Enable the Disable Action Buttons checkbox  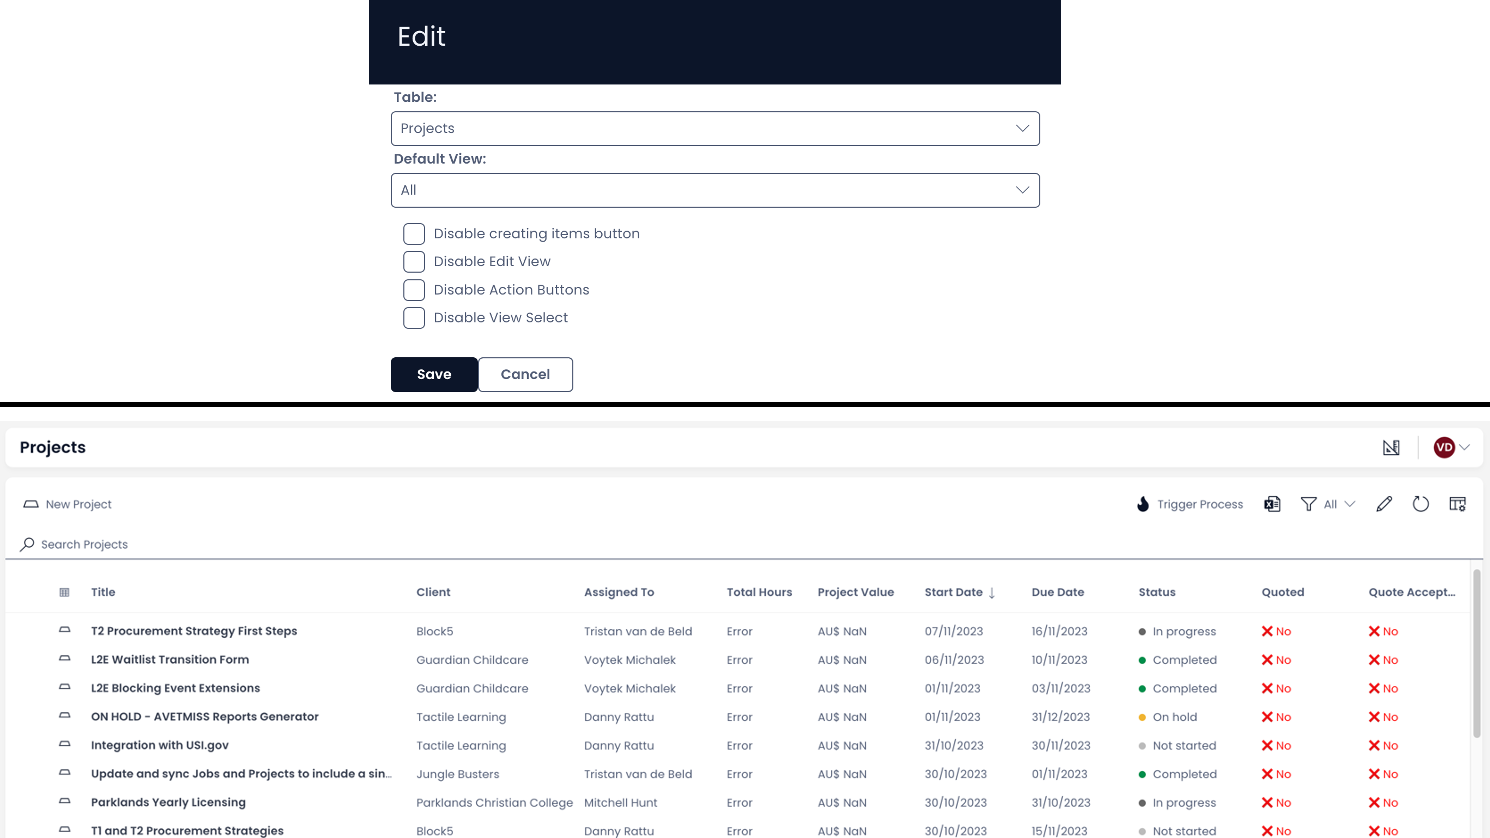pos(414,290)
